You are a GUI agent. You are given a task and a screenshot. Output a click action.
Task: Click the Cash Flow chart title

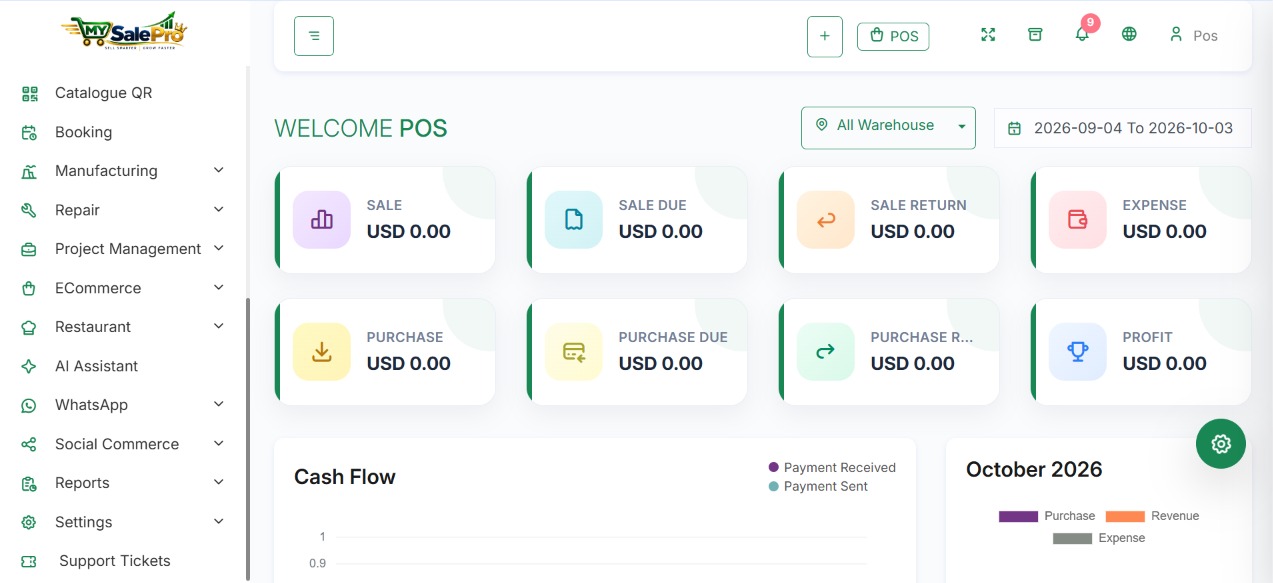point(345,477)
